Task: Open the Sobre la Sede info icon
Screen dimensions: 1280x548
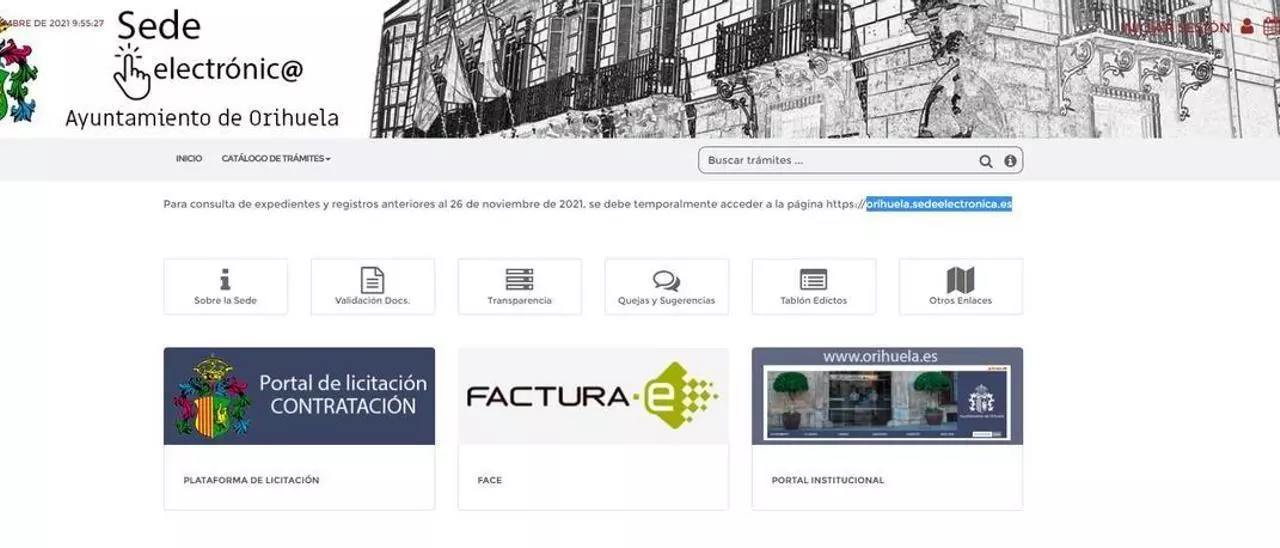Action: tap(225, 280)
